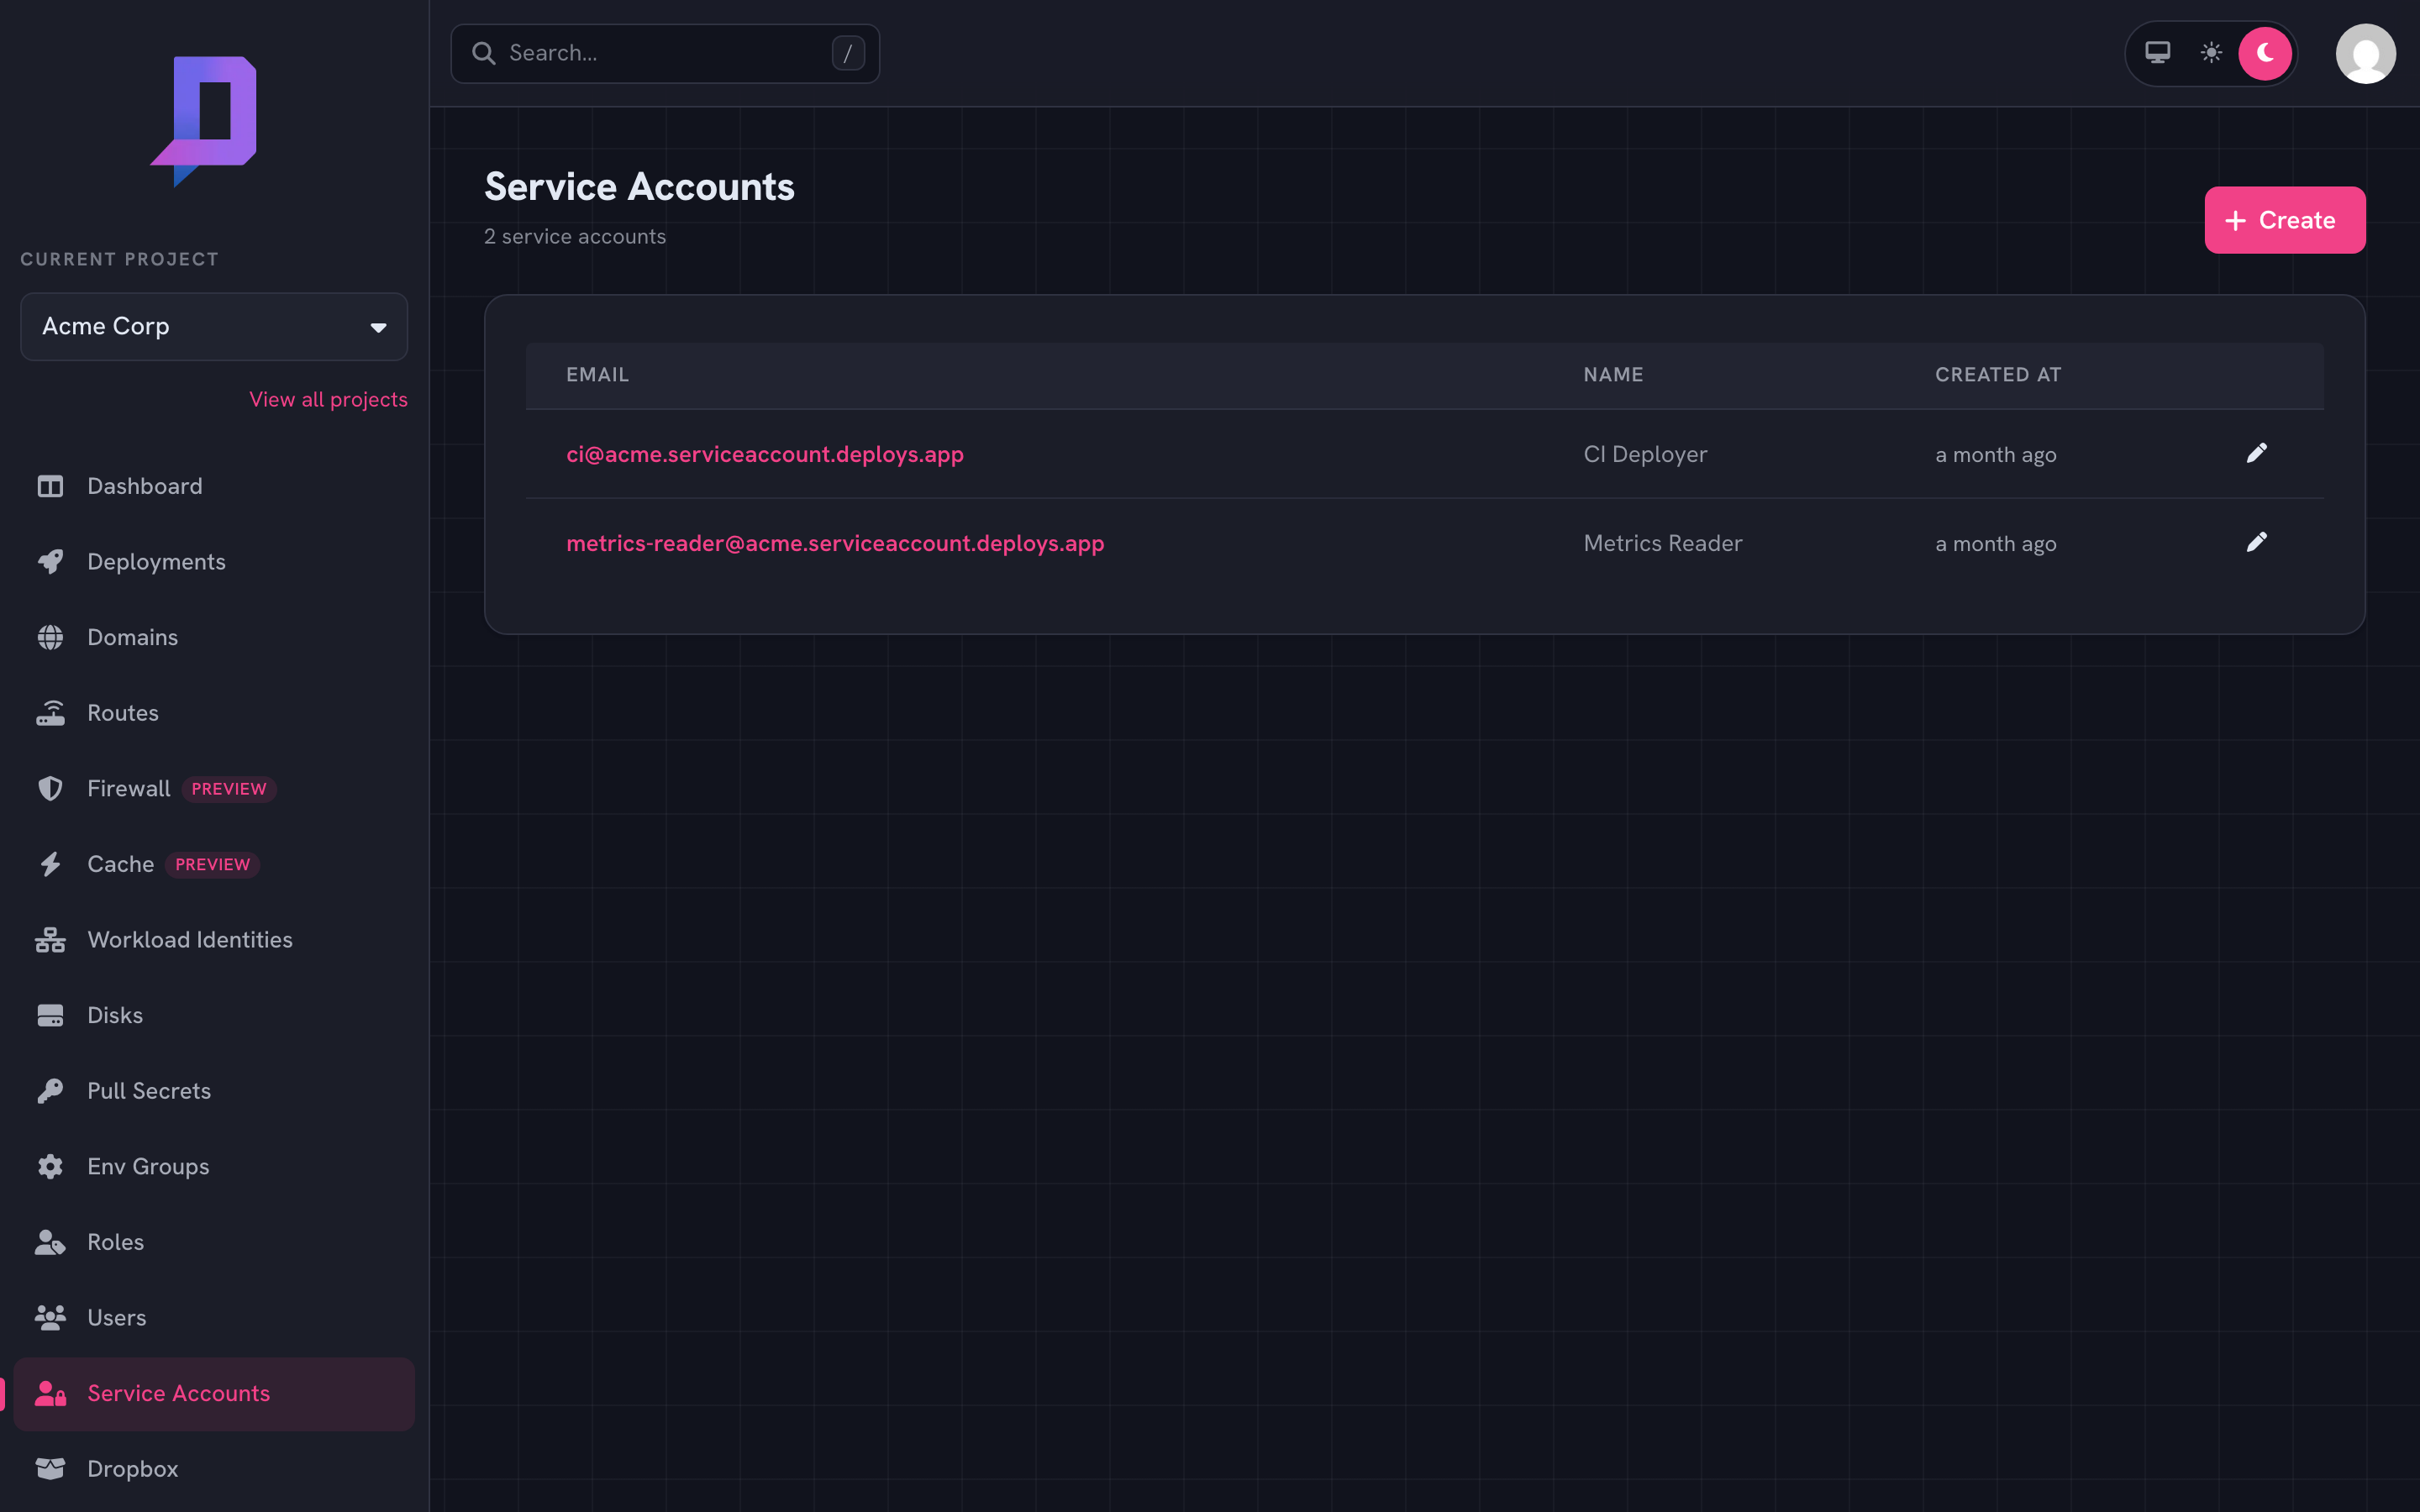2420x1512 pixels.
Task: Click the Service Accounts page heading
Action: 639,187
